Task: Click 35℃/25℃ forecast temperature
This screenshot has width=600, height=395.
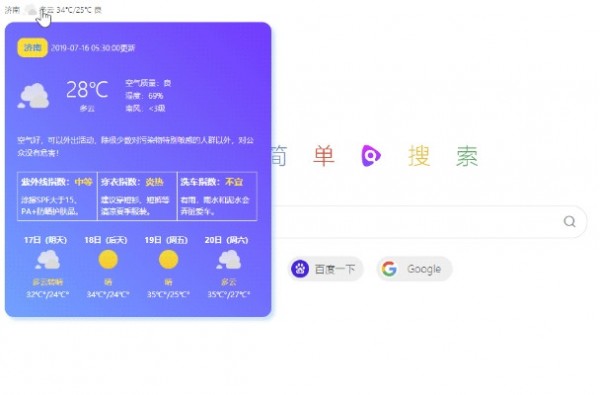Action: point(168,294)
